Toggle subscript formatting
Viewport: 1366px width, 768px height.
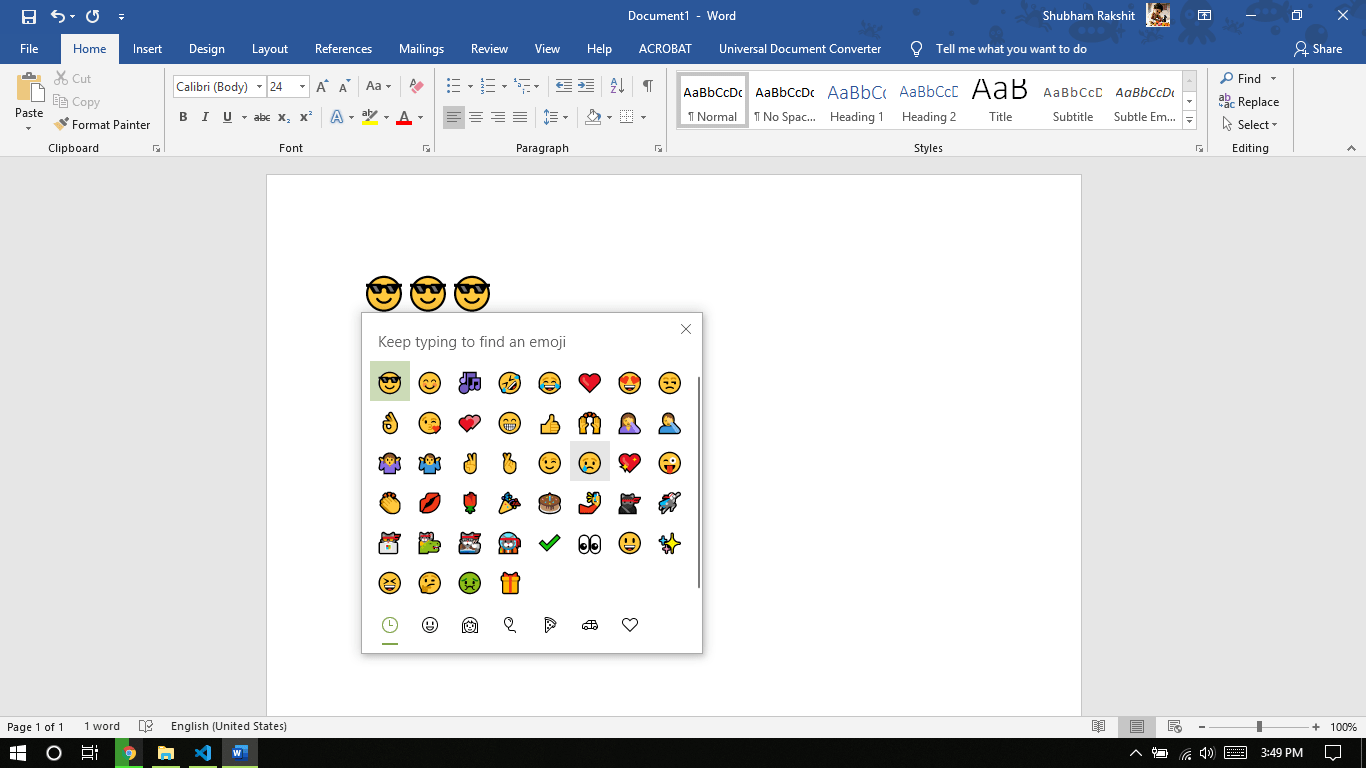click(283, 117)
